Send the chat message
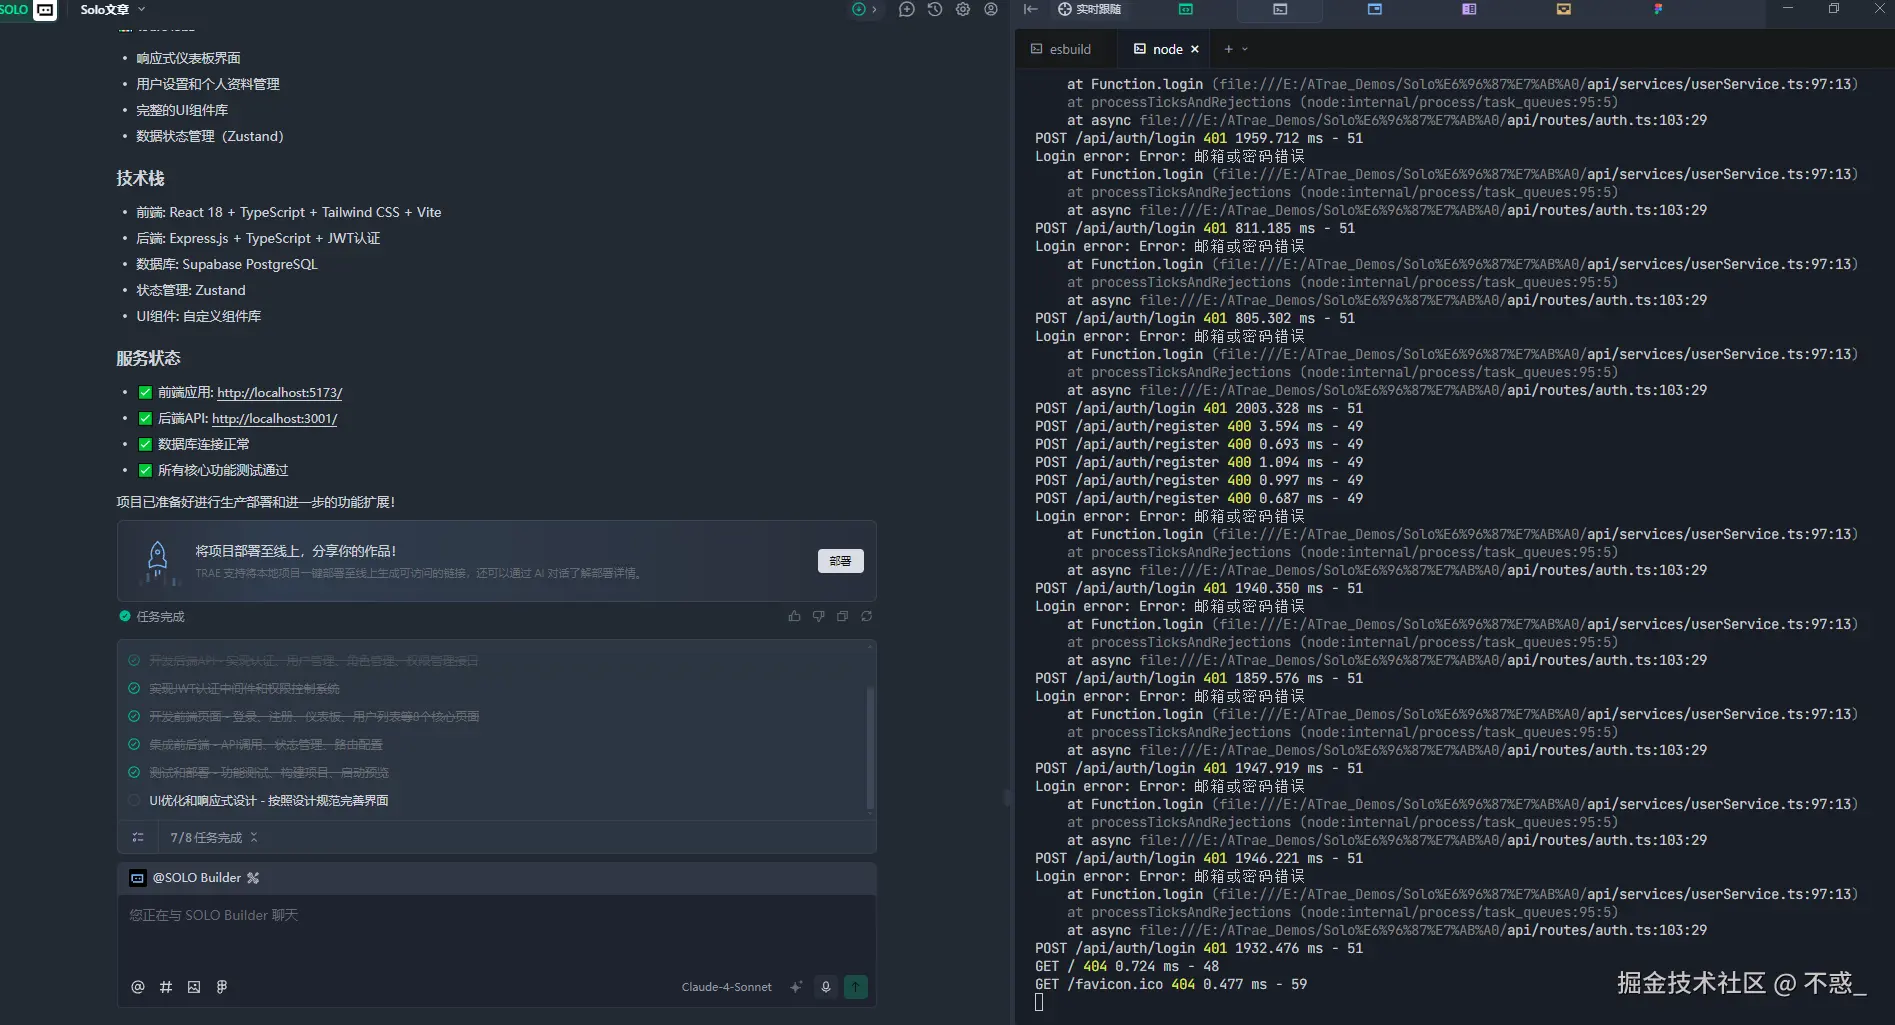1895x1025 pixels. [x=856, y=987]
